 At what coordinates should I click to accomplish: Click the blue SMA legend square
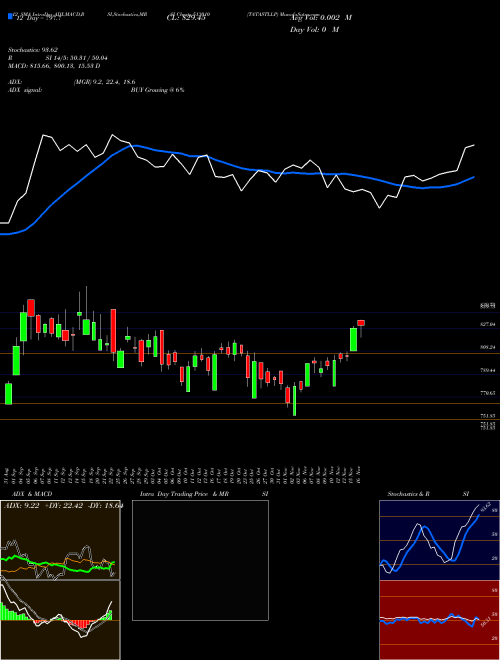[10, 16]
